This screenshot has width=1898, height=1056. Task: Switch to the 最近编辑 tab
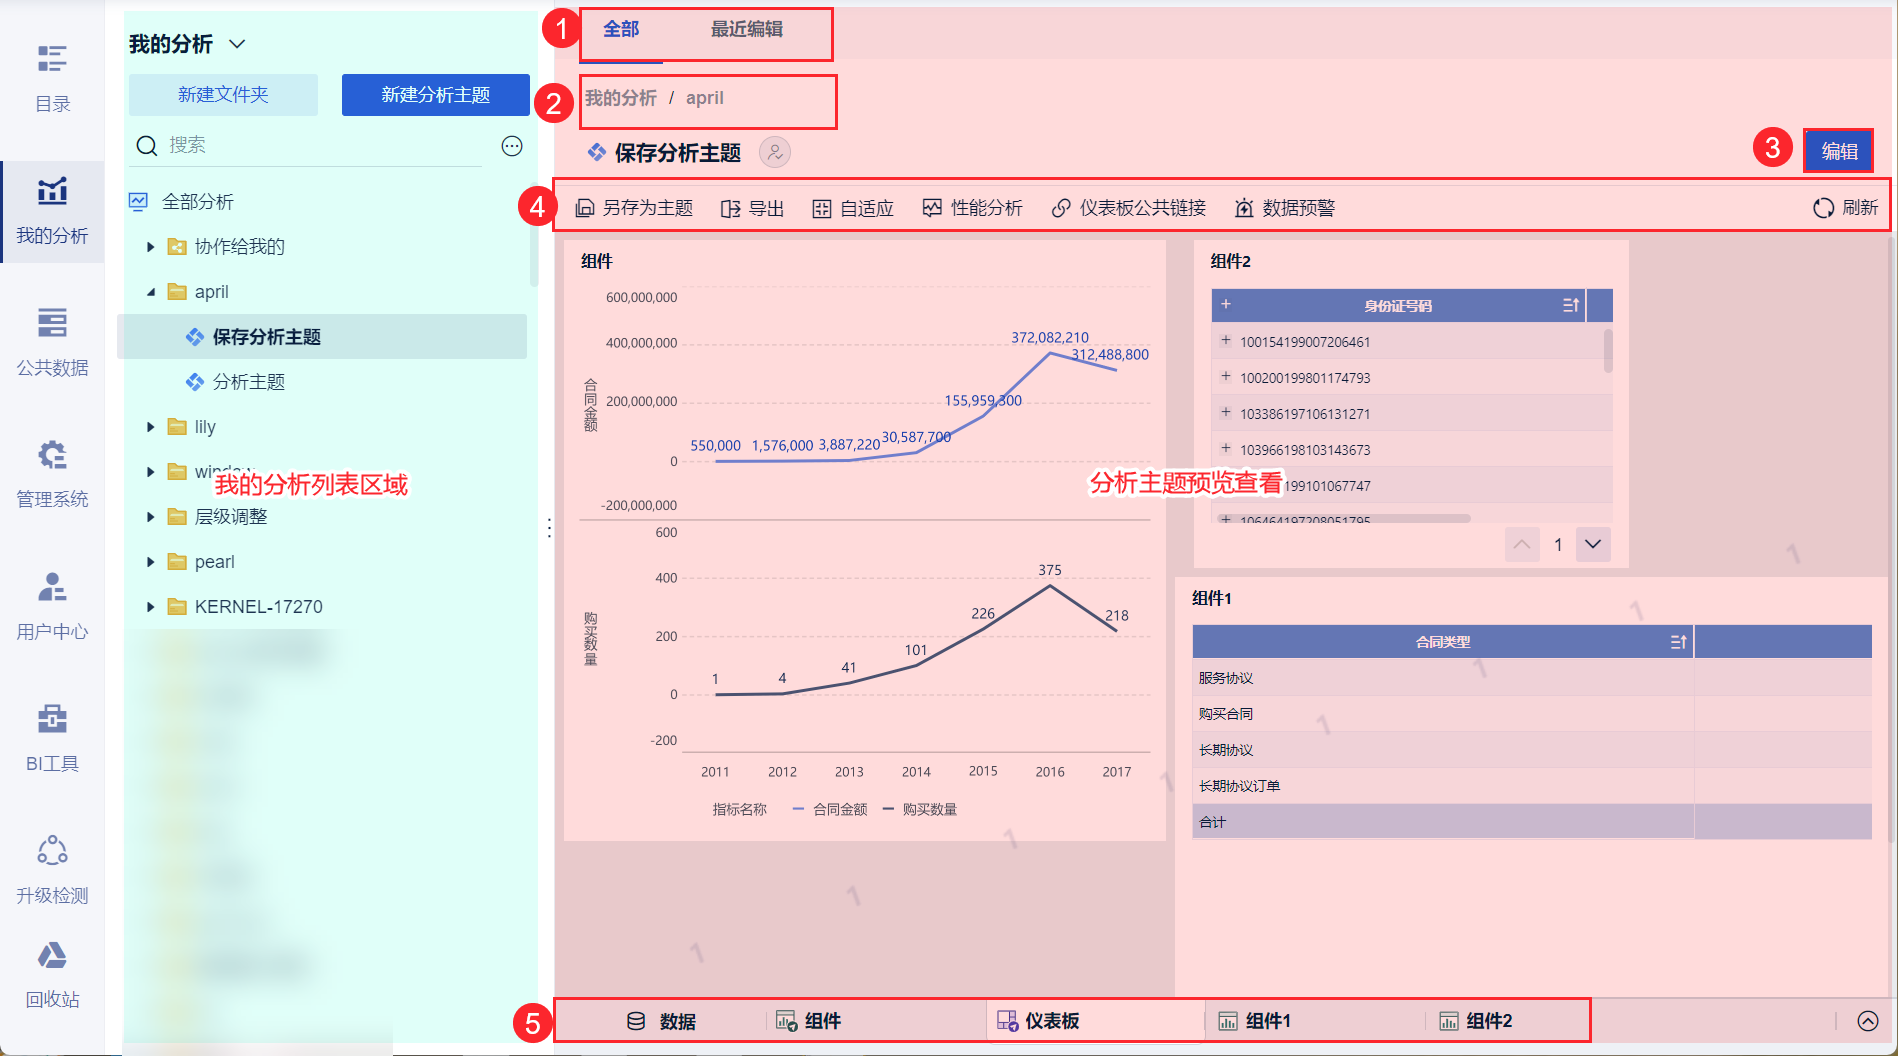(747, 30)
